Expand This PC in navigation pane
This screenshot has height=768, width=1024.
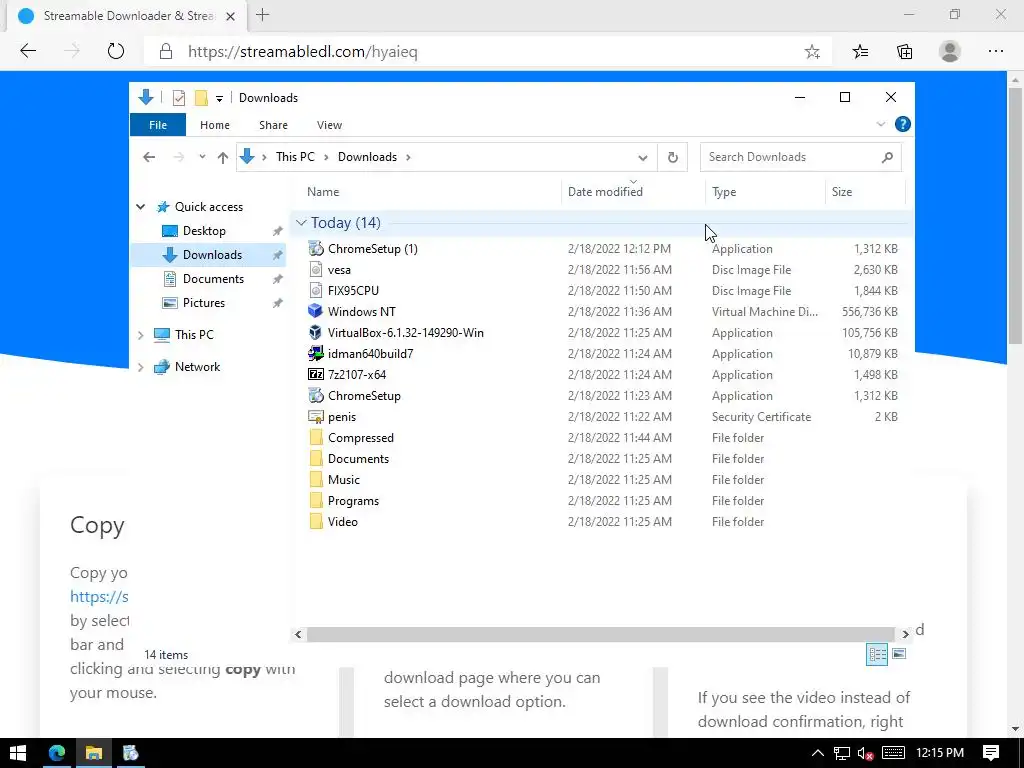pos(140,335)
